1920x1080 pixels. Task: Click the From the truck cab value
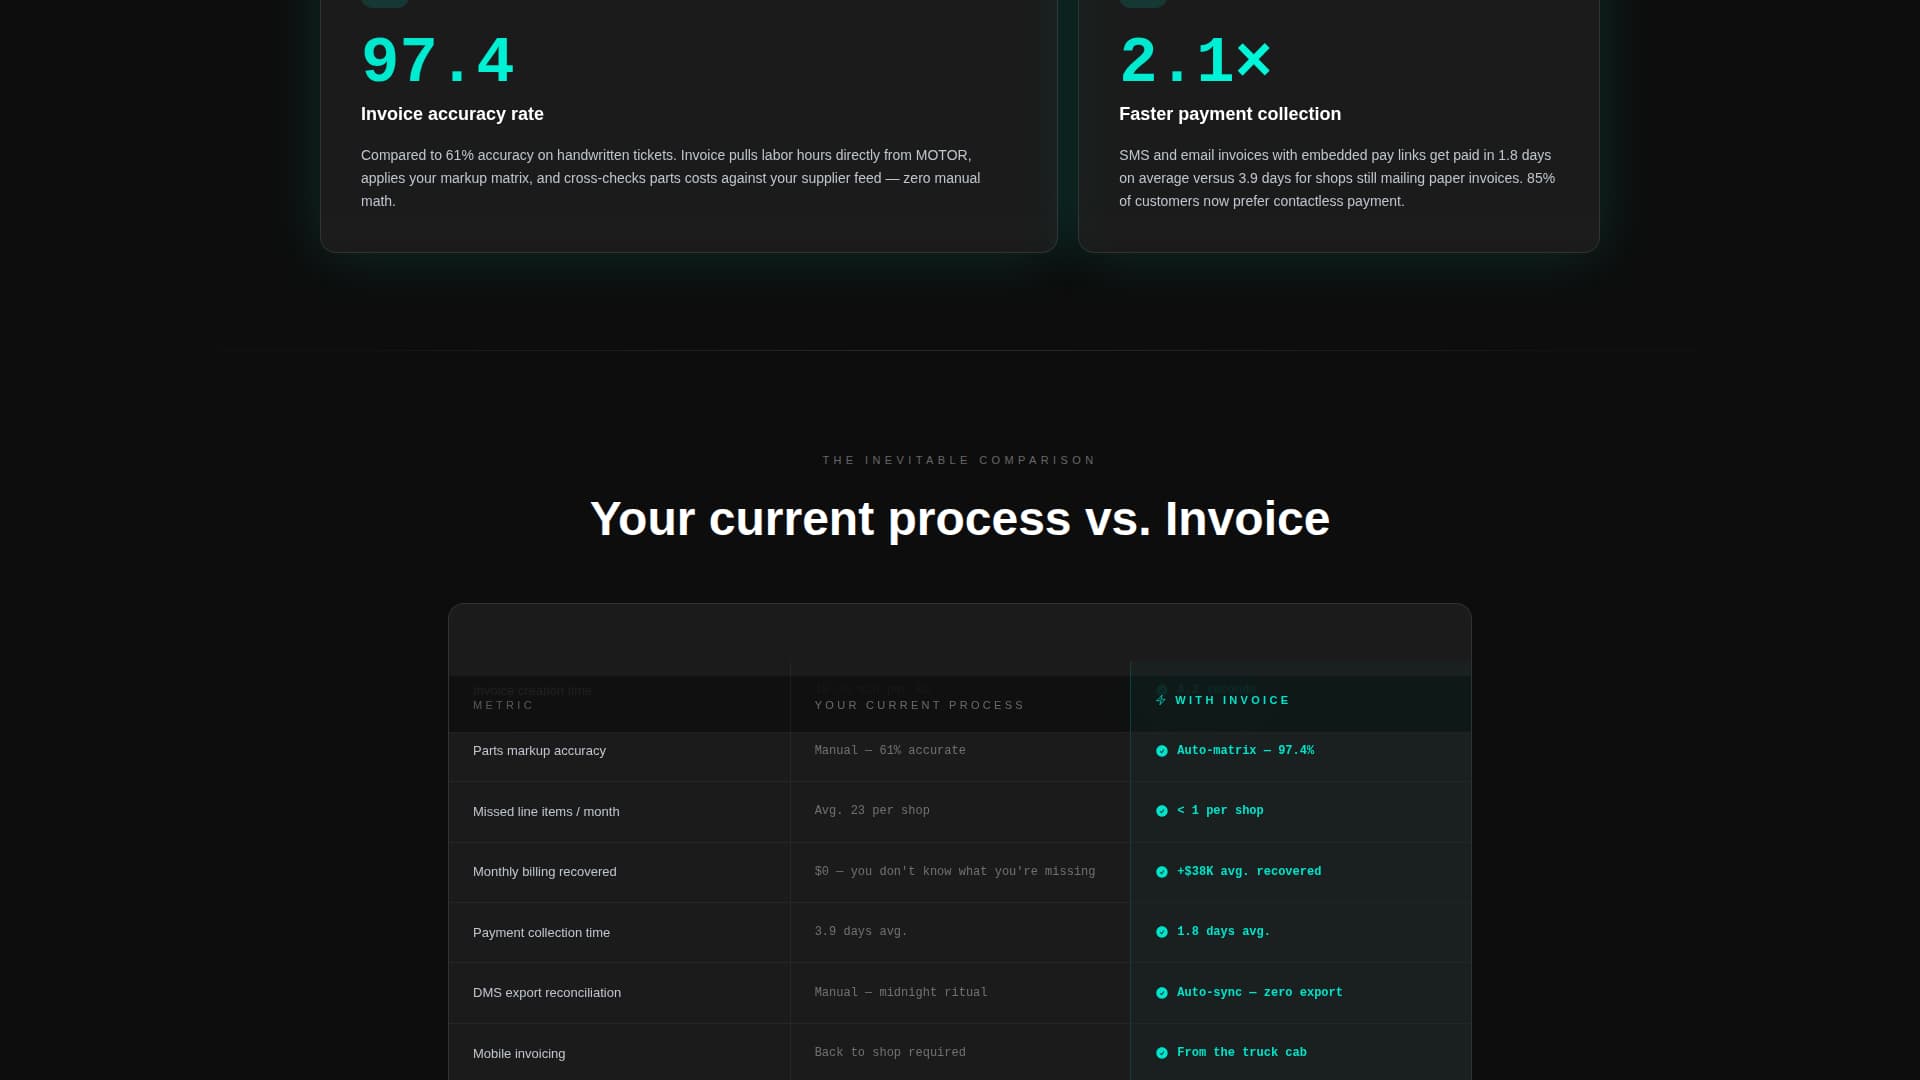click(1242, 1053)
